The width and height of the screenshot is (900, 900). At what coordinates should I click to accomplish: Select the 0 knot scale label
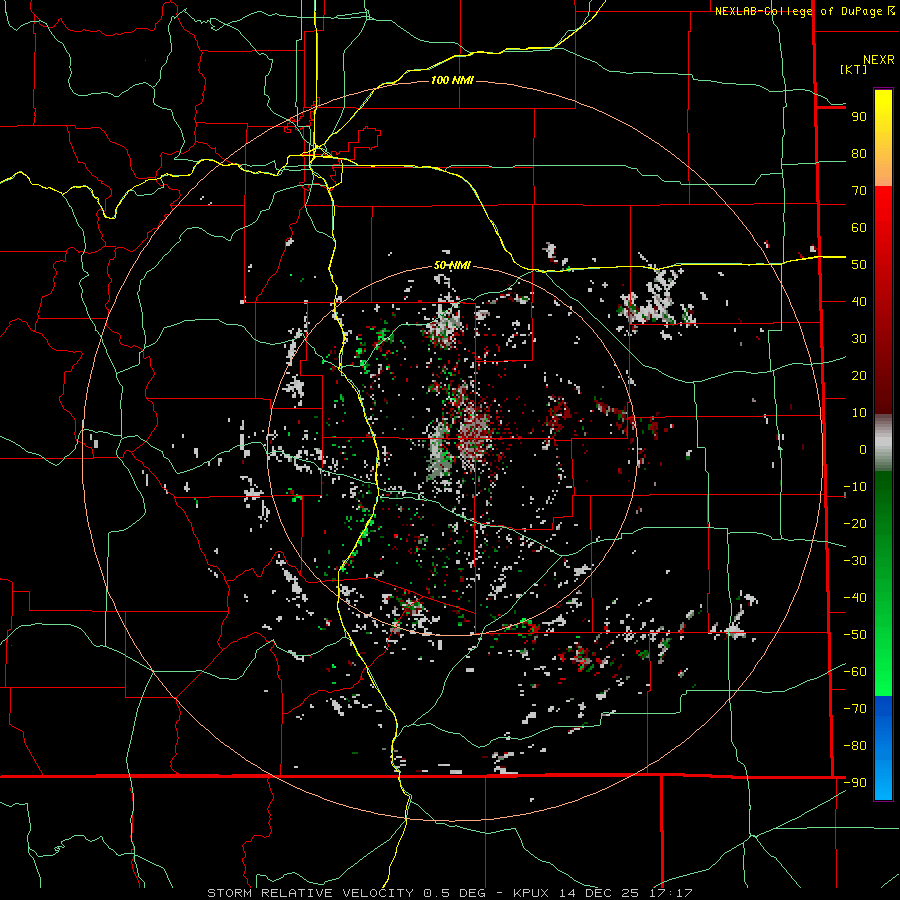click(863, 450)
